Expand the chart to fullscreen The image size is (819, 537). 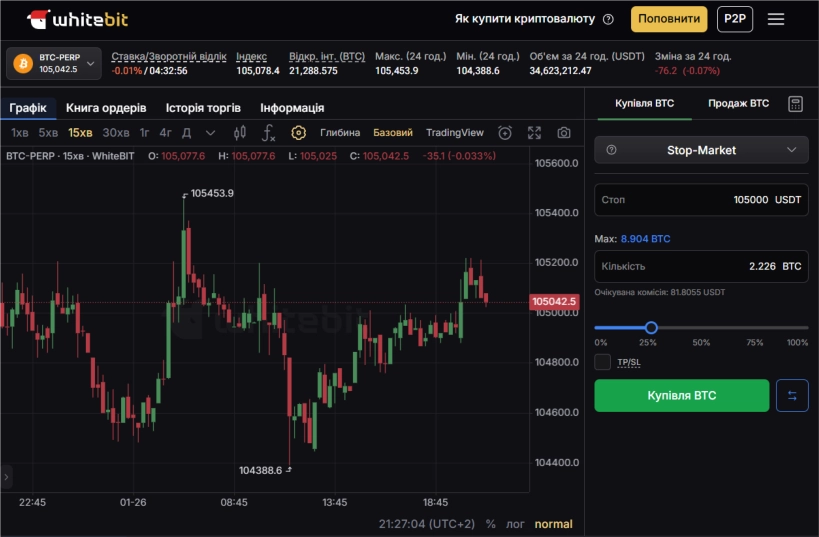(x=534, y=133)
